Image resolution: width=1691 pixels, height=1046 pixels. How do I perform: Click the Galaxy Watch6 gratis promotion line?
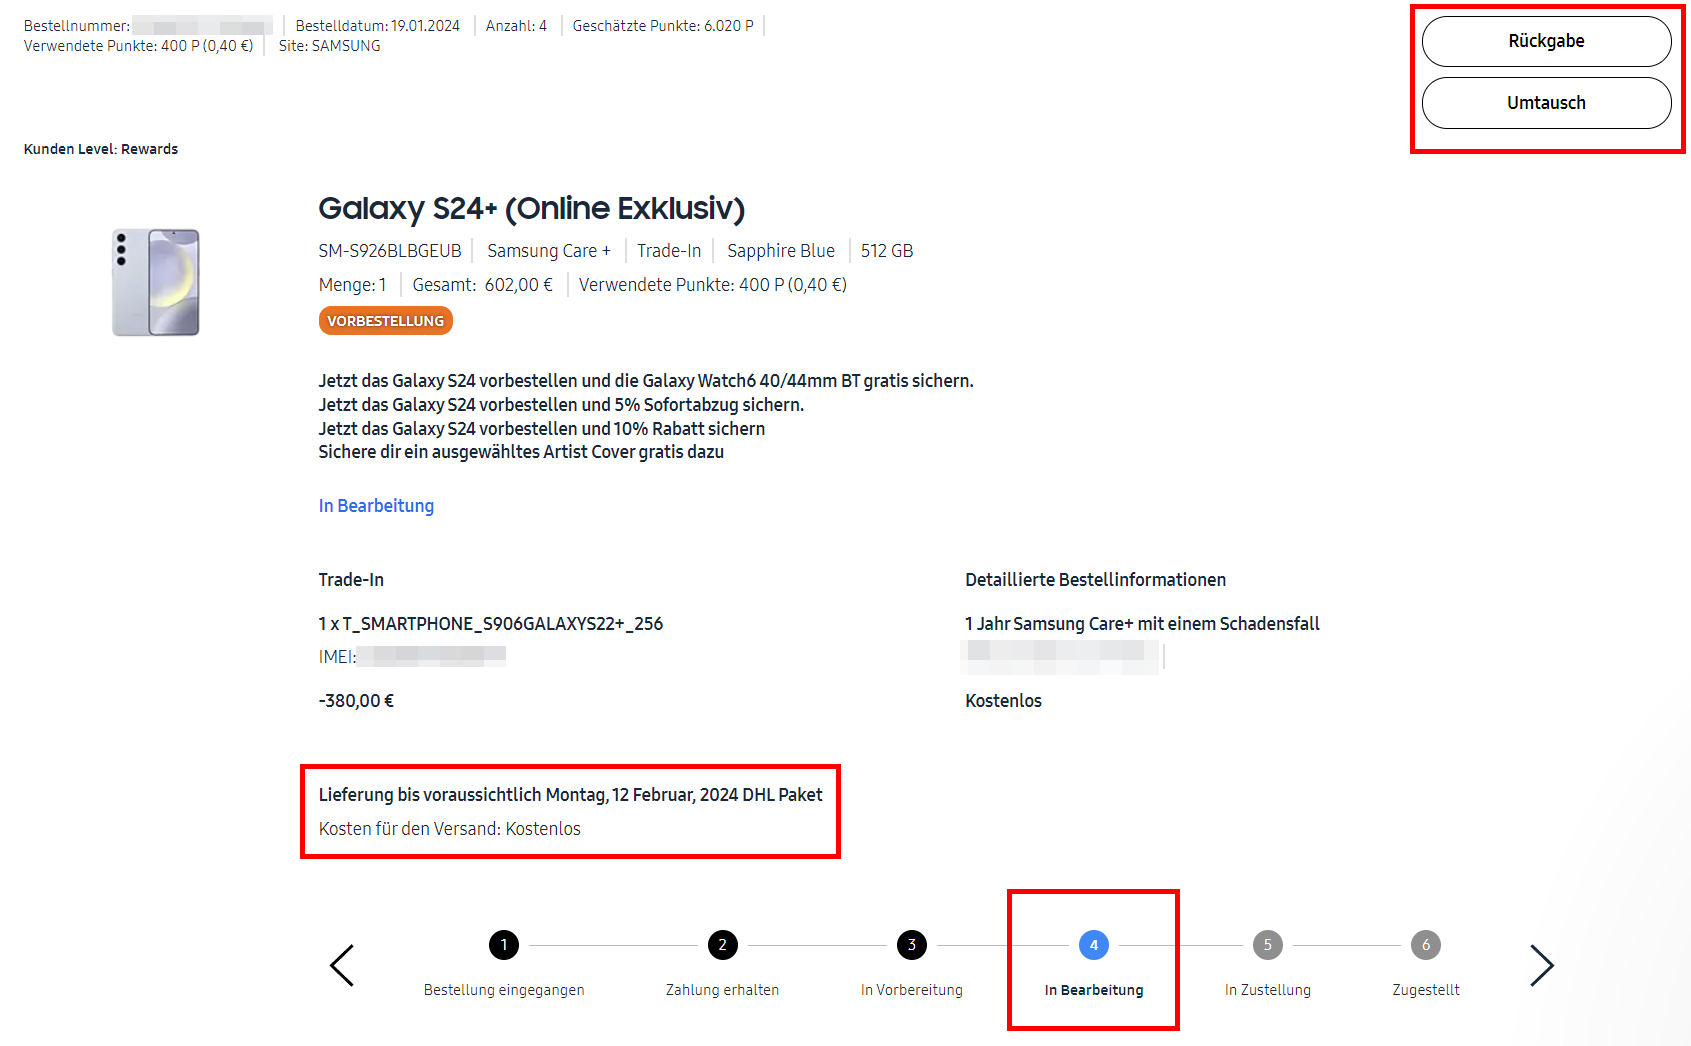[x=646, y=381]
